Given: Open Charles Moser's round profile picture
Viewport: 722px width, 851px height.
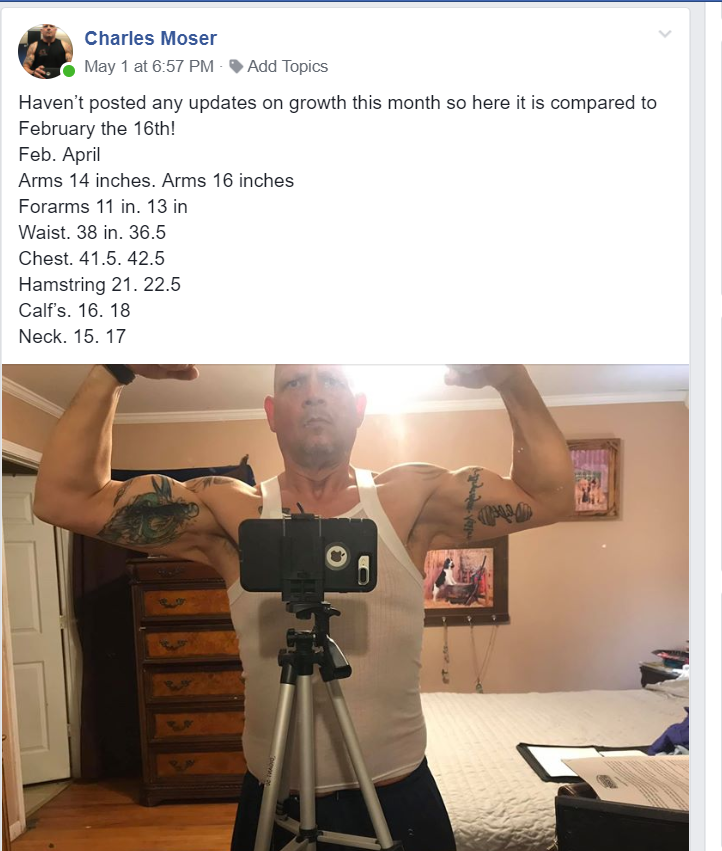Looking at the screenshot, I should click(46, 52).
